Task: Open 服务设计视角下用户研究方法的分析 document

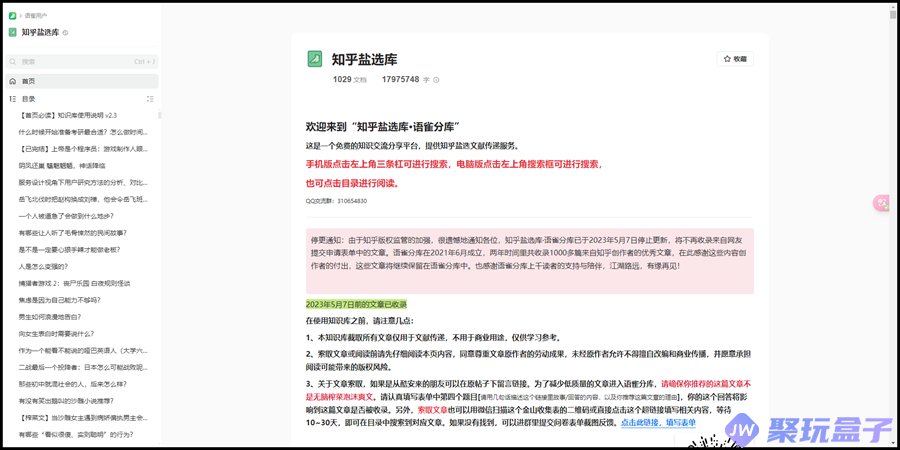Action: pos(83,183)
